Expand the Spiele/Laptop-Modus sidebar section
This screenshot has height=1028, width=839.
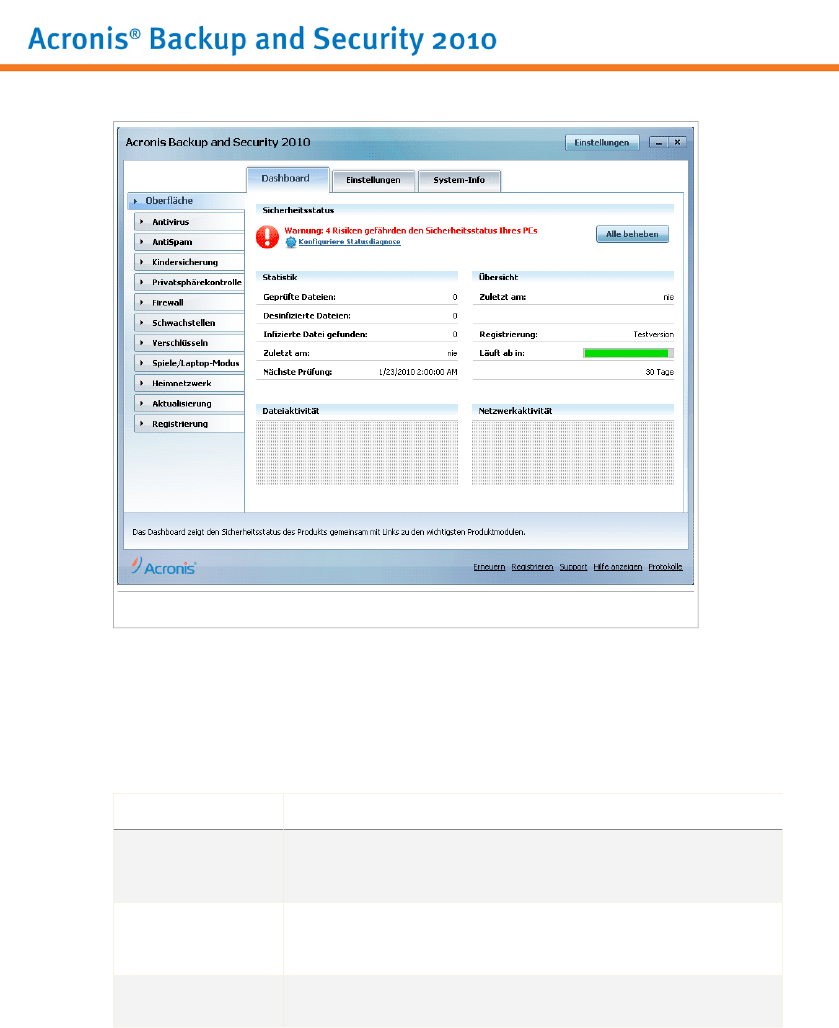point(189,363)
